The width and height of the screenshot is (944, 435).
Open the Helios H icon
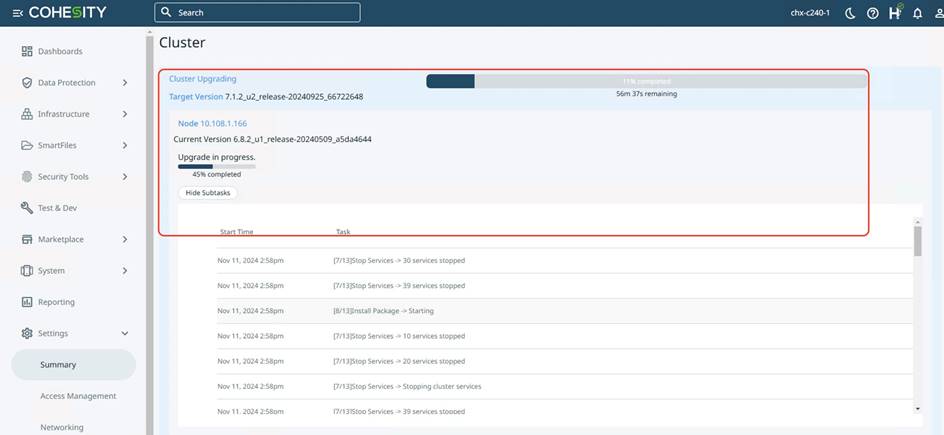point(895,12)
